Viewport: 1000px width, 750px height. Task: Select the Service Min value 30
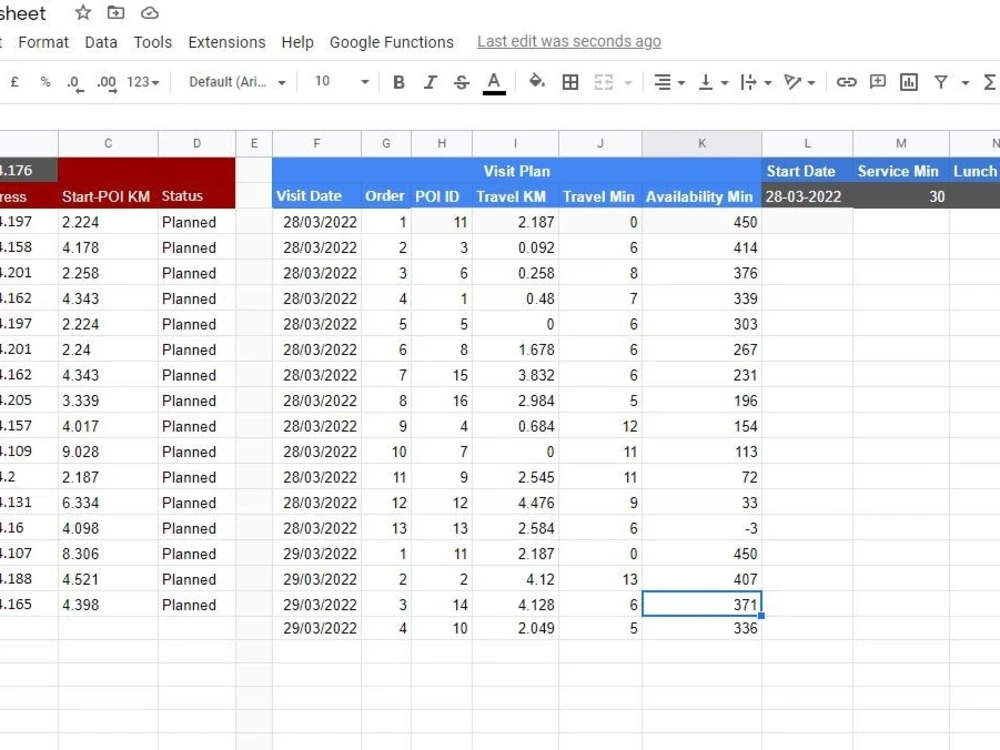901,196
